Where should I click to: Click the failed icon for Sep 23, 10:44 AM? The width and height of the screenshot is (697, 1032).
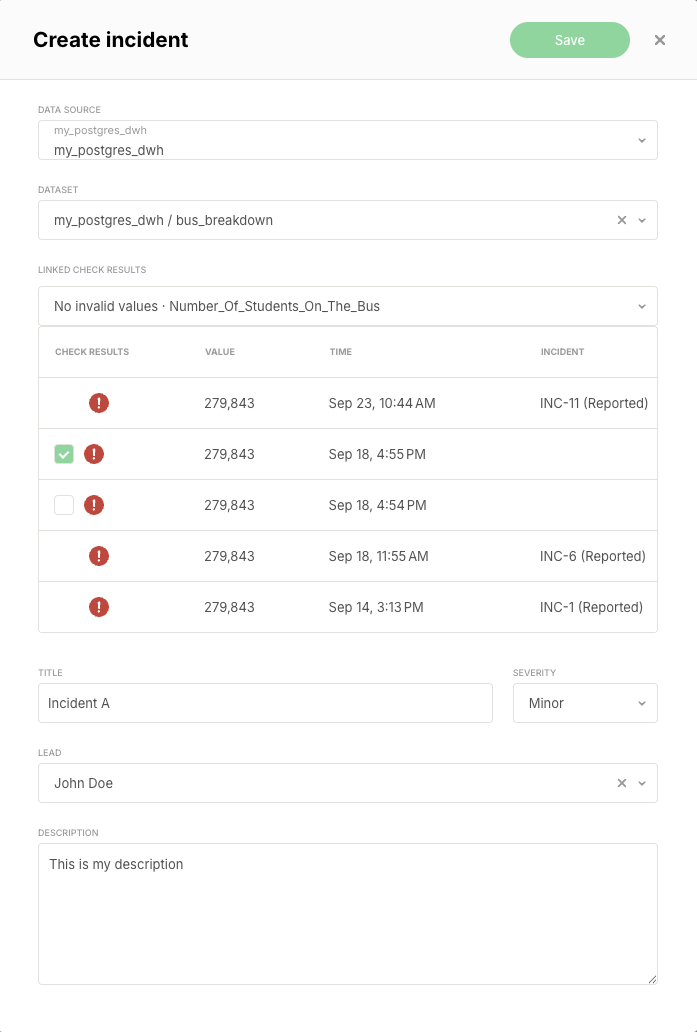(x=99, y=403)
